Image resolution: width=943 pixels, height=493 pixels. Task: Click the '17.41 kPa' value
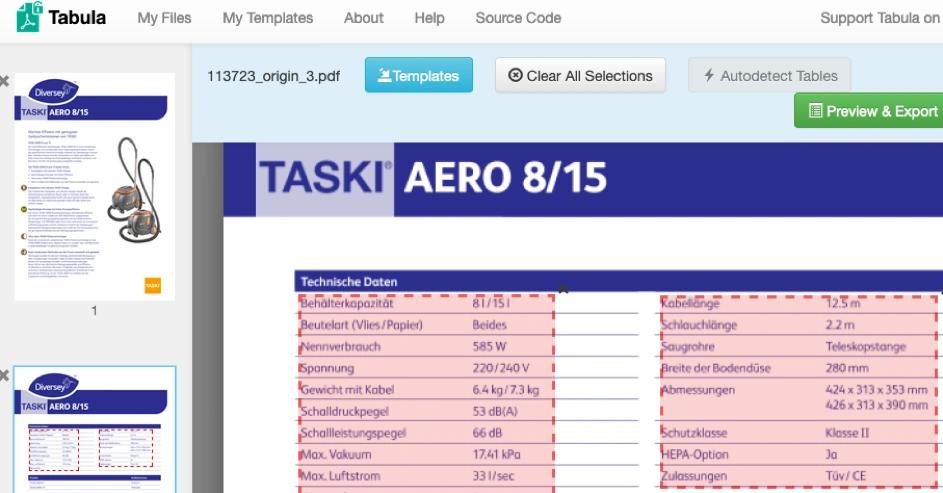(497, 455)
